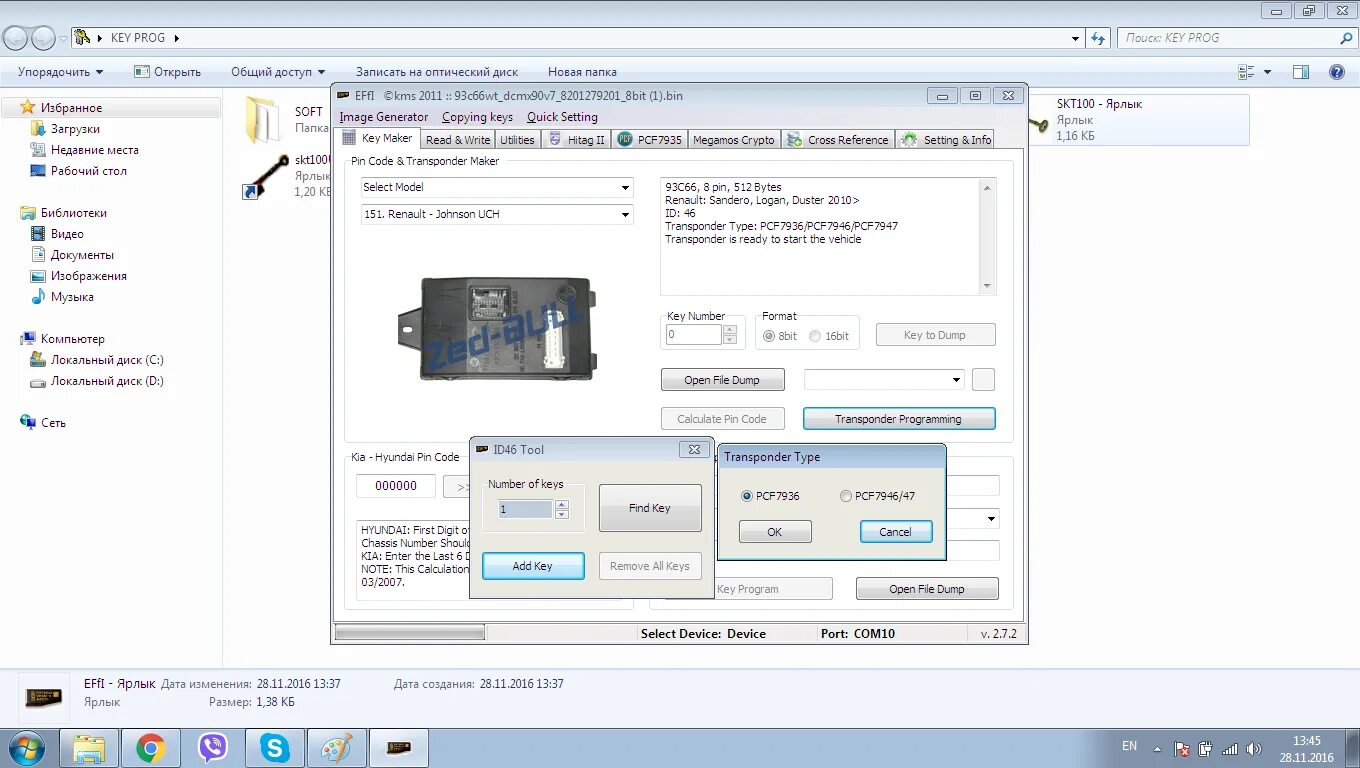The image size is (1360, 768).
Task: Toggle the preview pane icon
Action: pyautogui.click(x=1301, y=72)
